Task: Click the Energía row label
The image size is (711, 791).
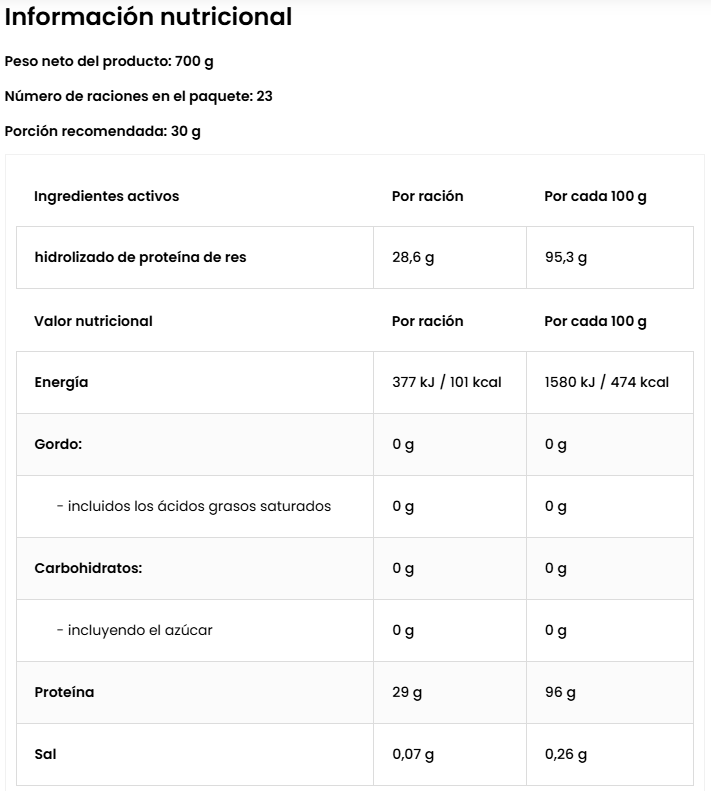Action: (61, 382)
